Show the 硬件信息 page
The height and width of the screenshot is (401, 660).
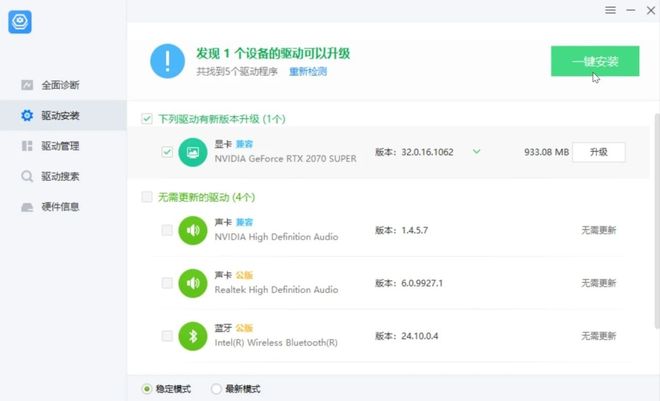coord(63,207)
